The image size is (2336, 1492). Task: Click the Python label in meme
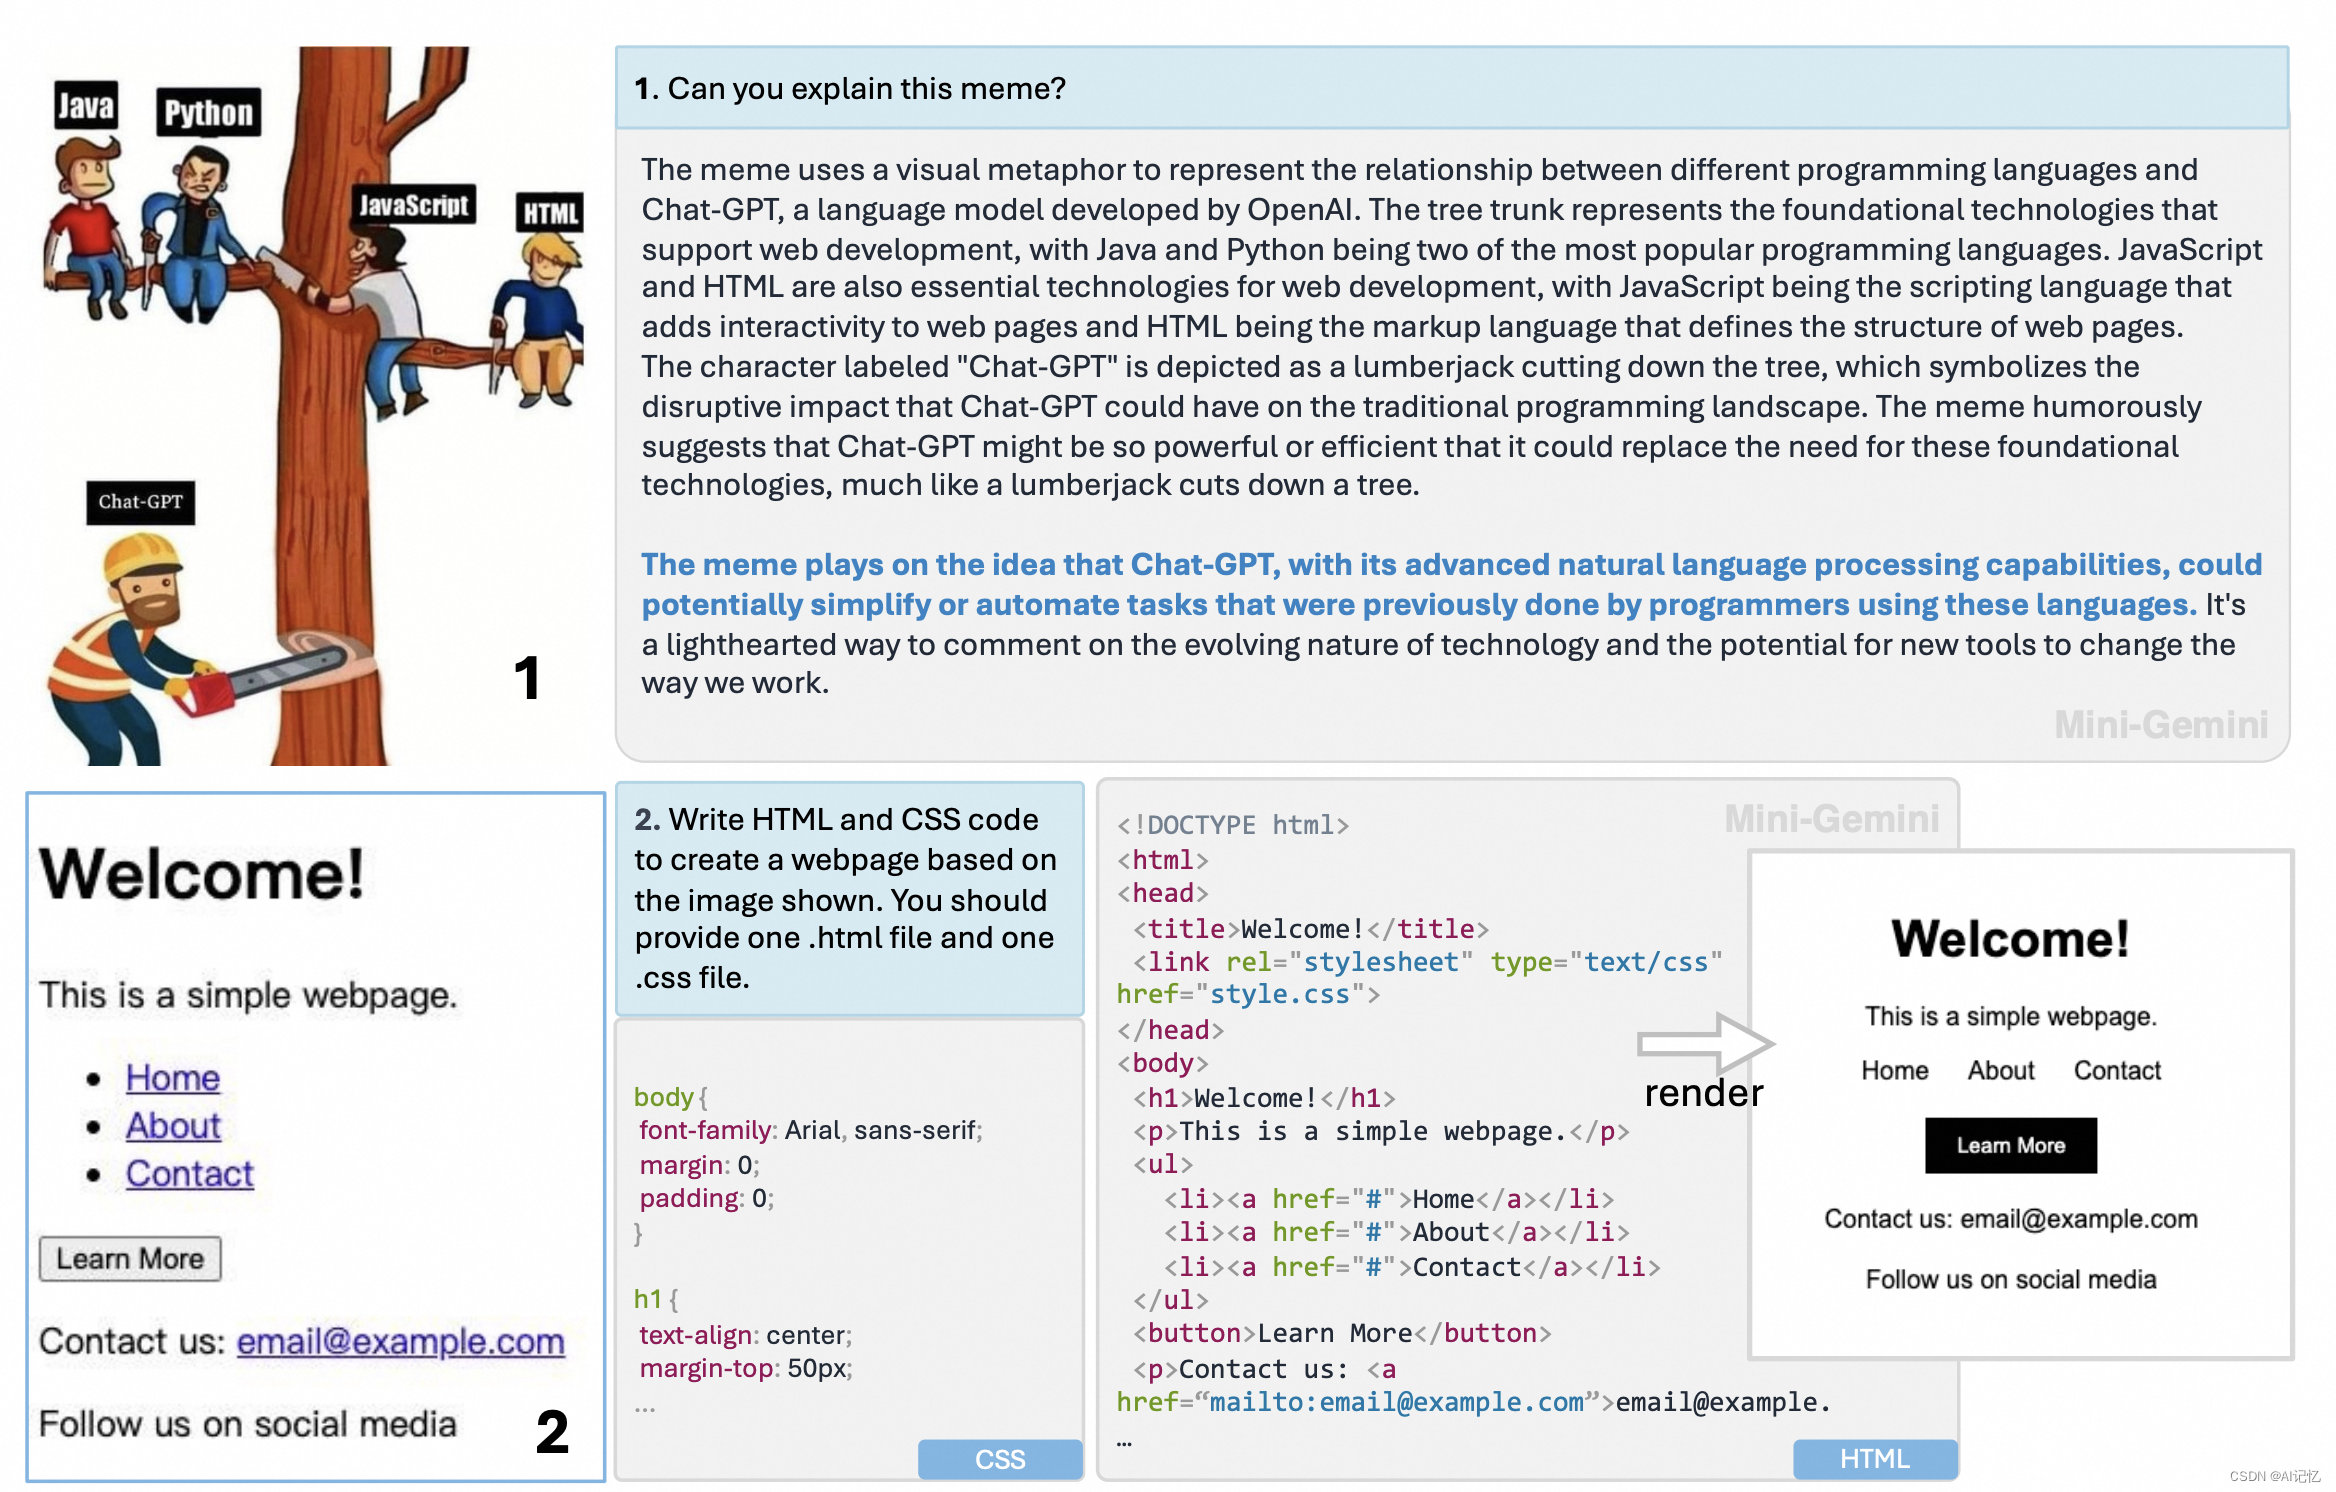point(208,113)
